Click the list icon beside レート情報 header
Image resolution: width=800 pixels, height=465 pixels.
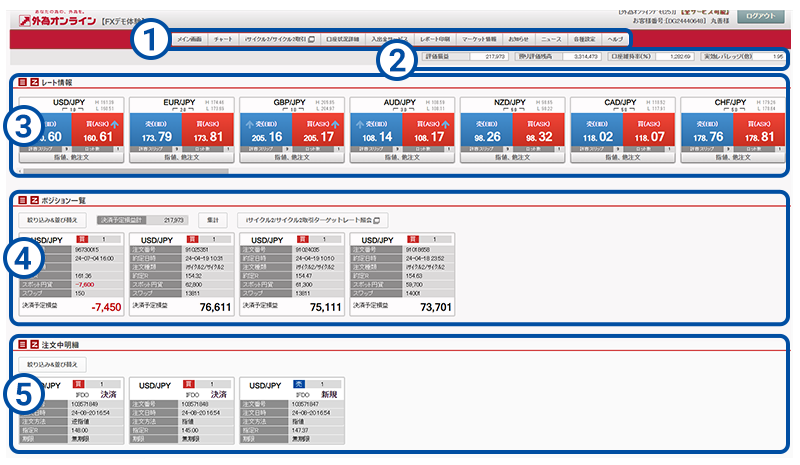[22, 82]
